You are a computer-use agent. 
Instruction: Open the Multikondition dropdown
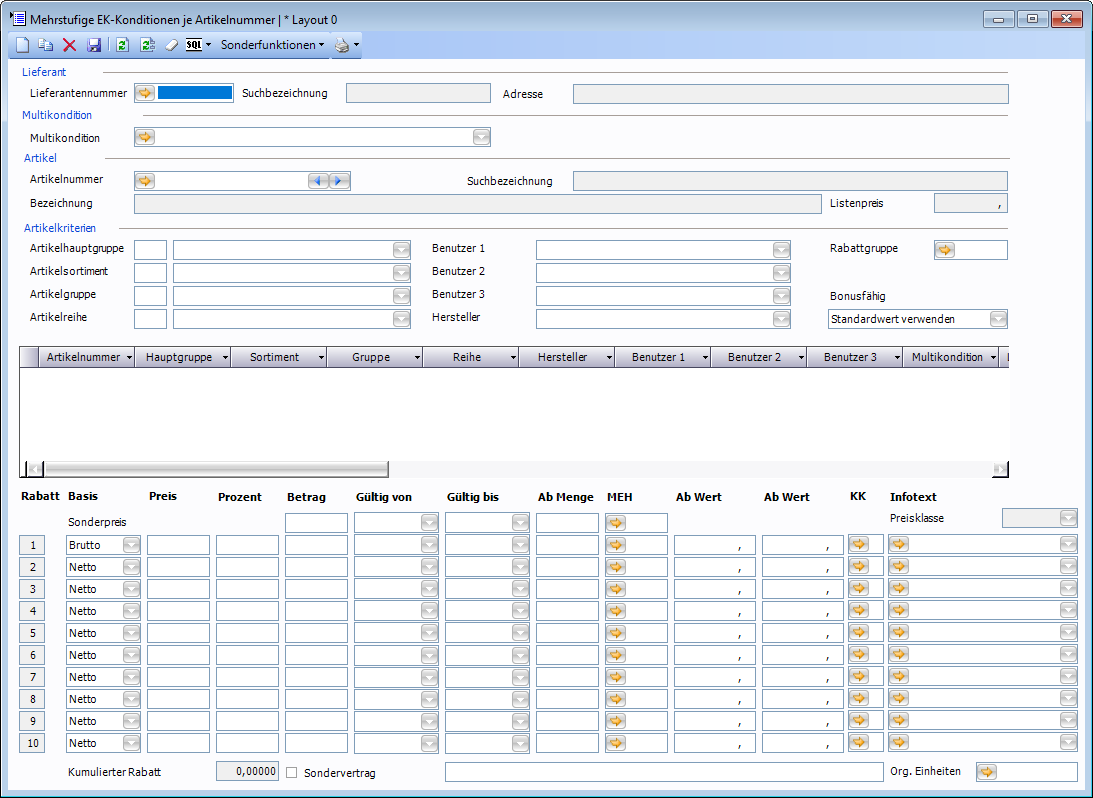481,137
